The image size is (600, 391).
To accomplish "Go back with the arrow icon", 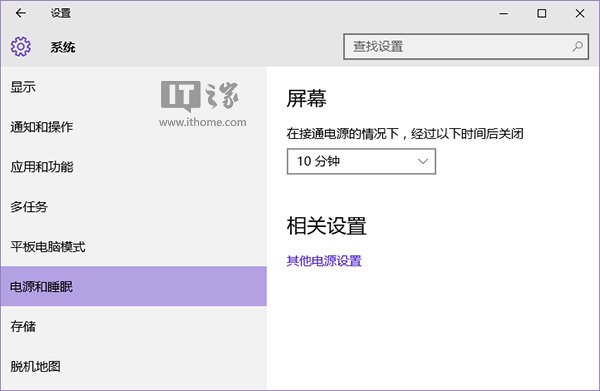I will [21, 13].
